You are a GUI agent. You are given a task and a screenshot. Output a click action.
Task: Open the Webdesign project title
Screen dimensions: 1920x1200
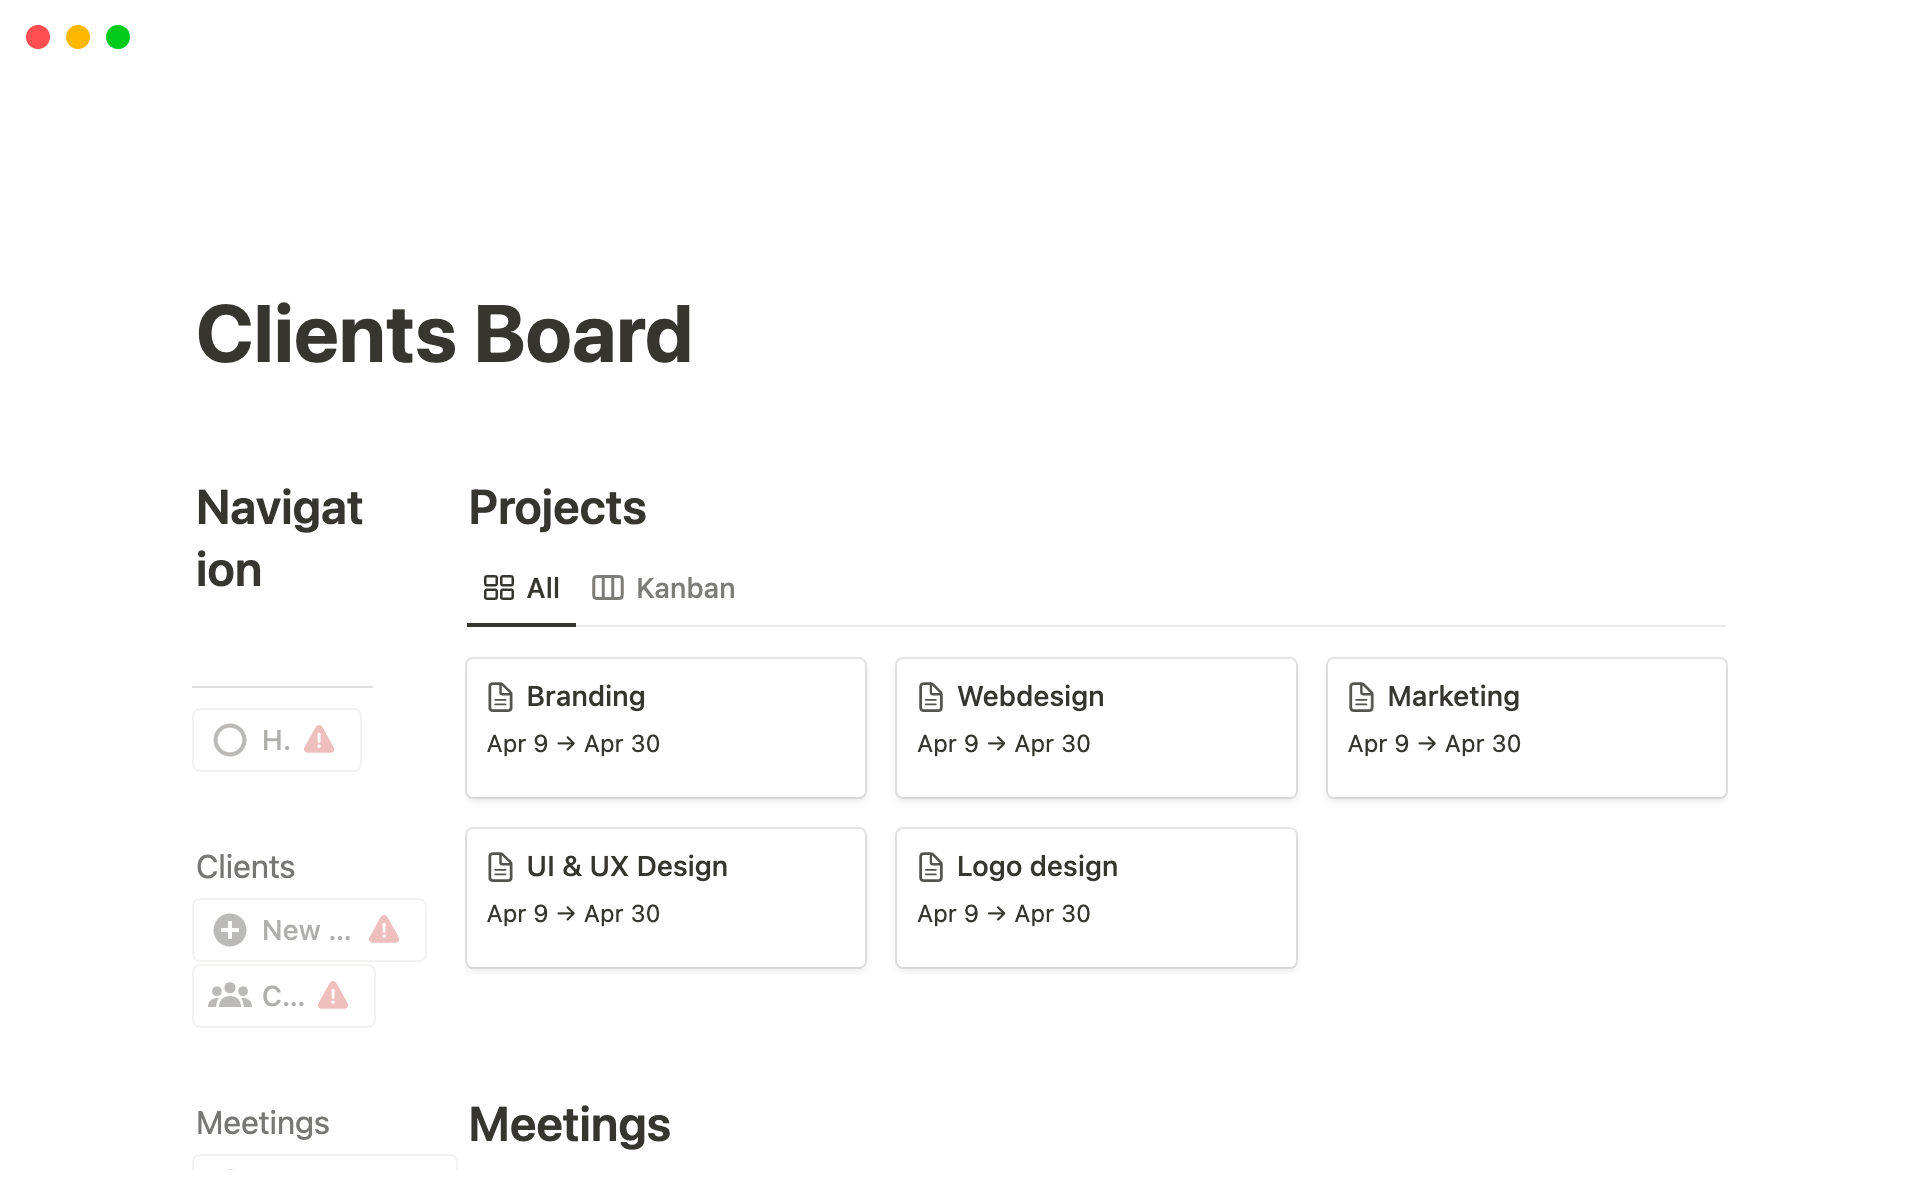tap(1030, 697)
